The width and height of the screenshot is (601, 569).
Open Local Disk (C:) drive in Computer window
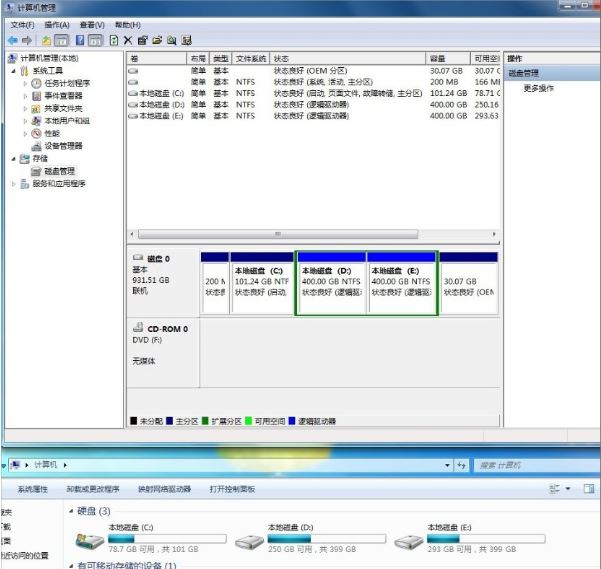[x=150, y=538]
